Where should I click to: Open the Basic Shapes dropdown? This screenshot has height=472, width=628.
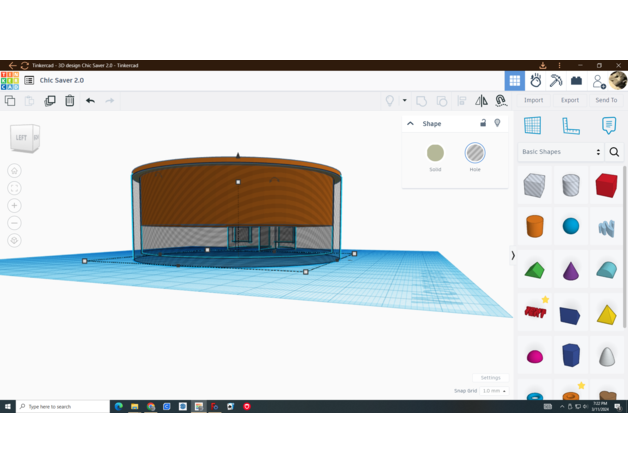pyautogui.click(x=560, y=152)
